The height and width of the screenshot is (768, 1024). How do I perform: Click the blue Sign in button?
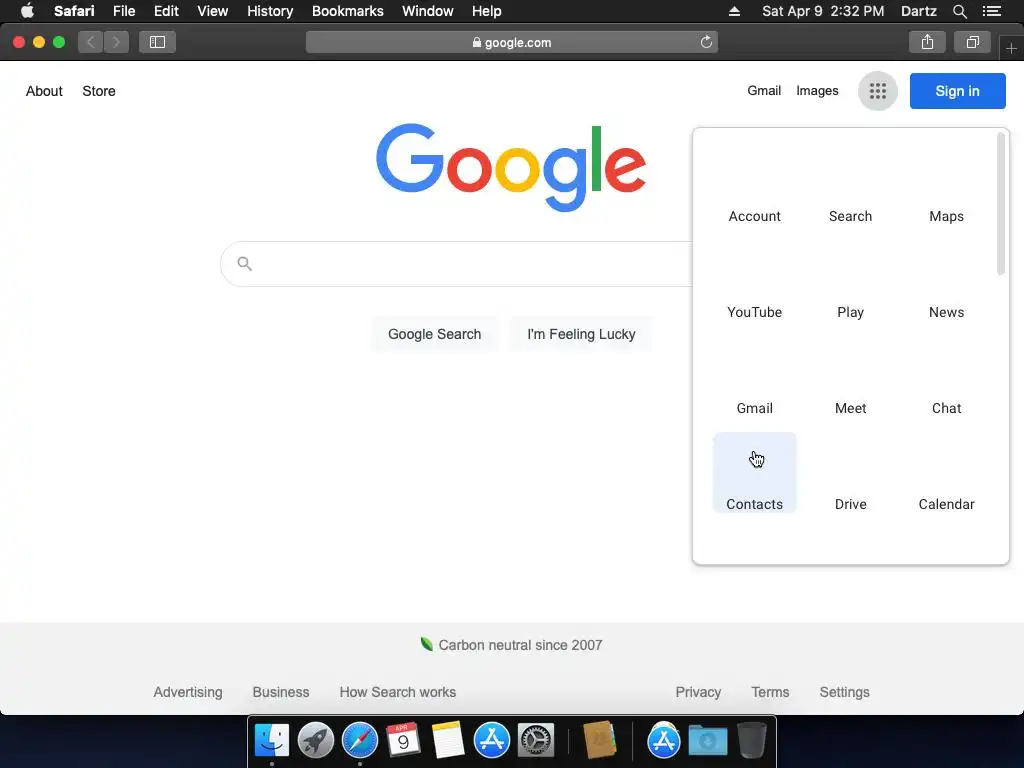(x=957, y=91)
